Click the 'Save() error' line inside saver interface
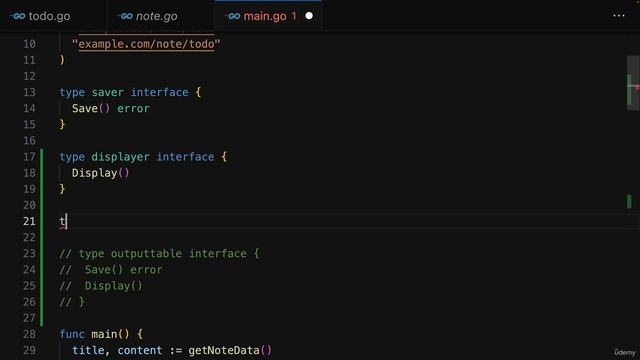 pyautogui.click(x=111, y=109)
